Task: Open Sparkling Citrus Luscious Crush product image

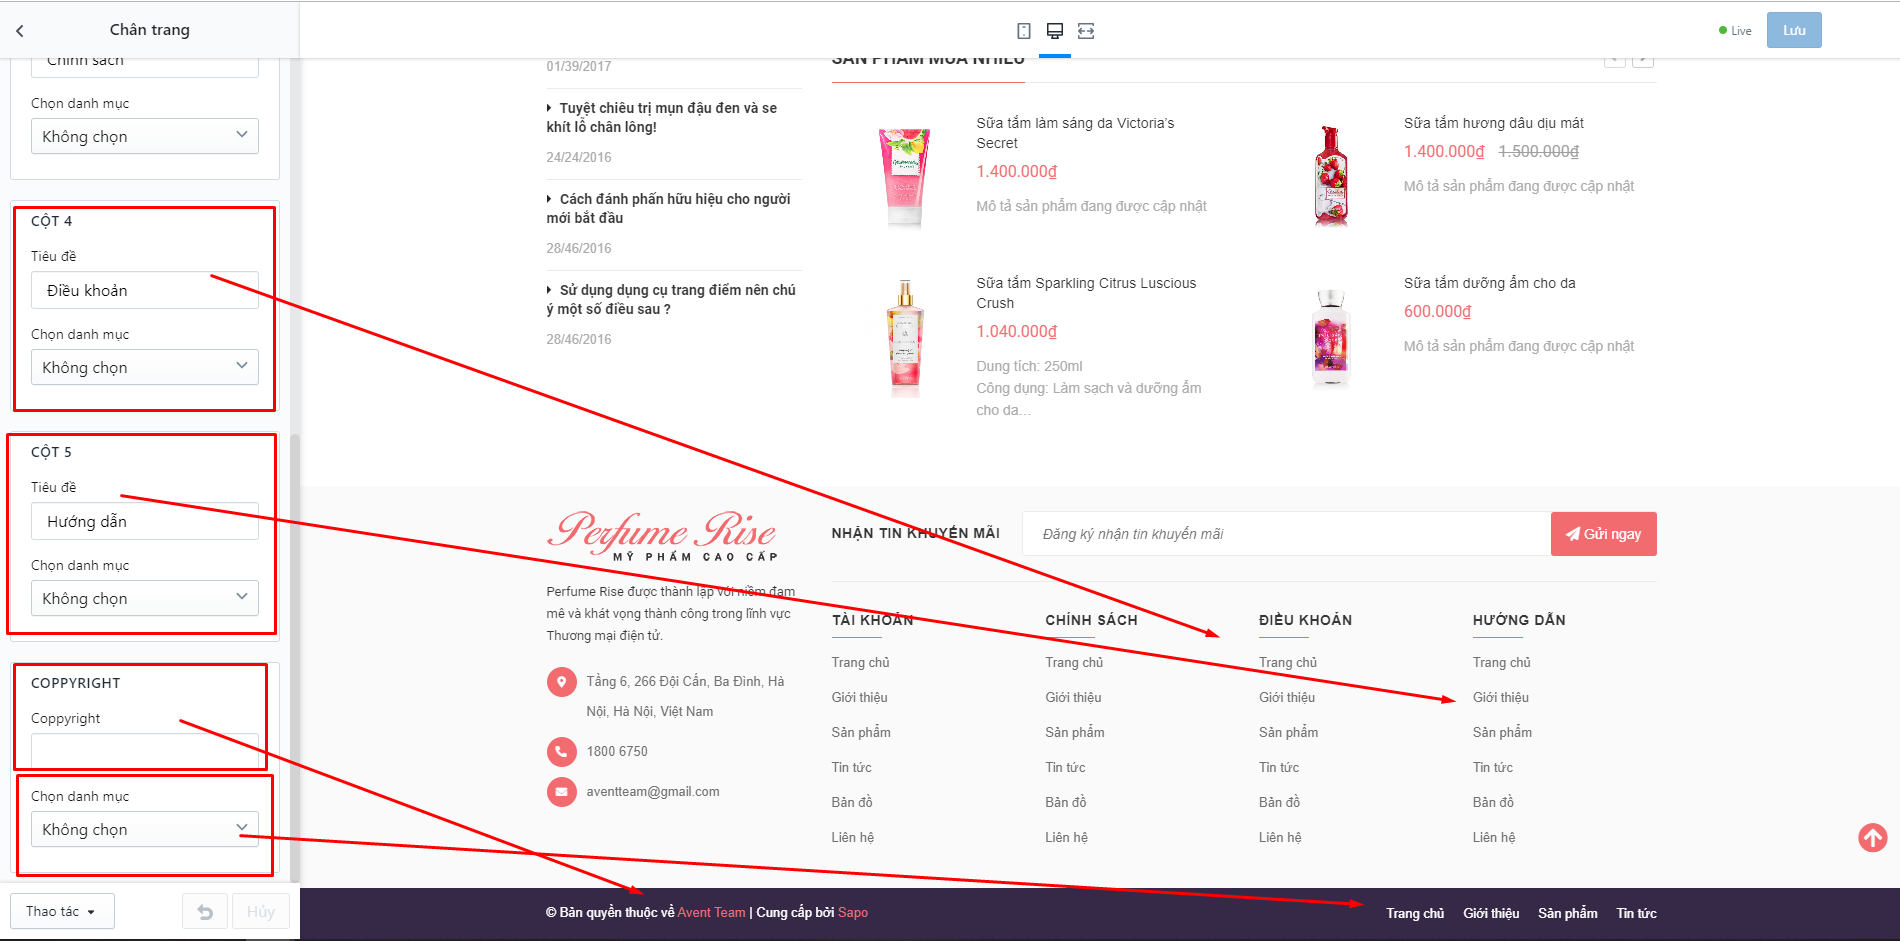Action: pos(904,339)
